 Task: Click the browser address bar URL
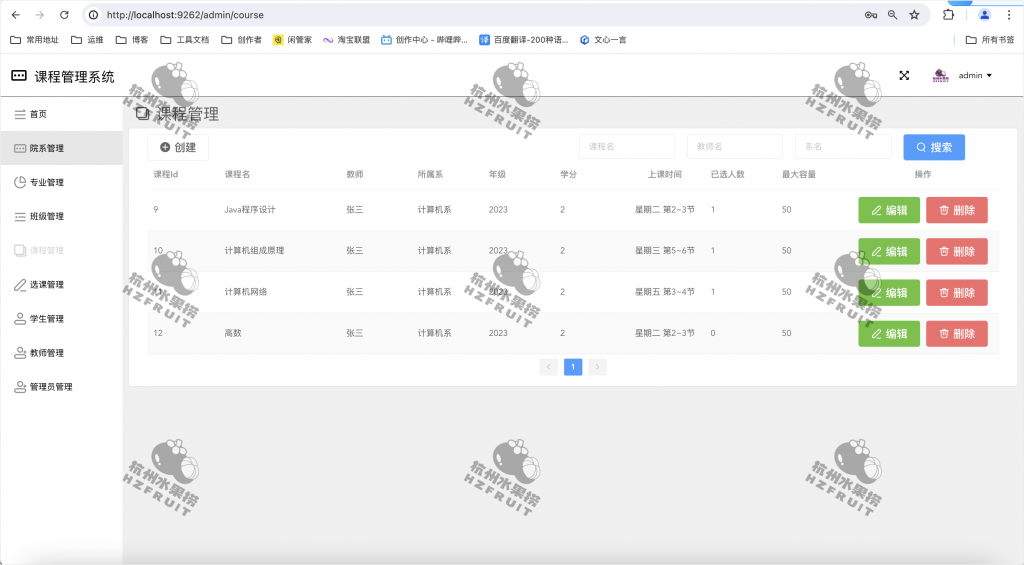185,14
